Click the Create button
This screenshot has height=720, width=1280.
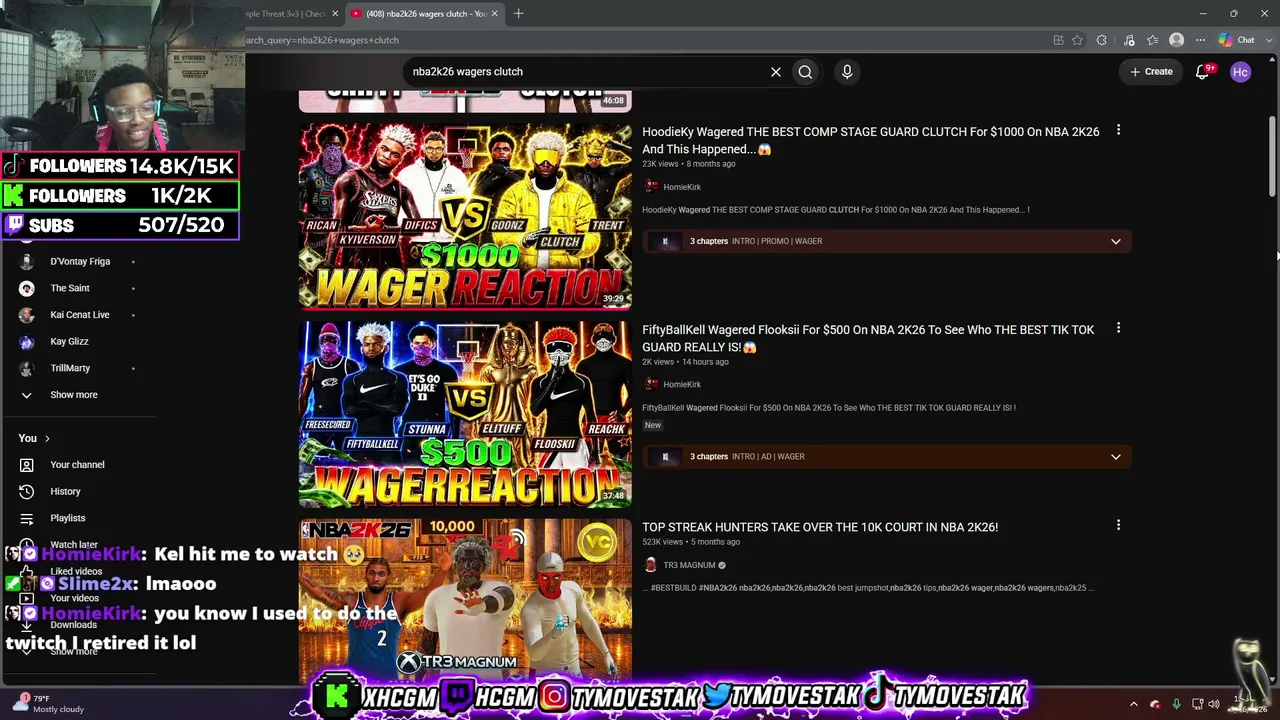point(1151,72)
